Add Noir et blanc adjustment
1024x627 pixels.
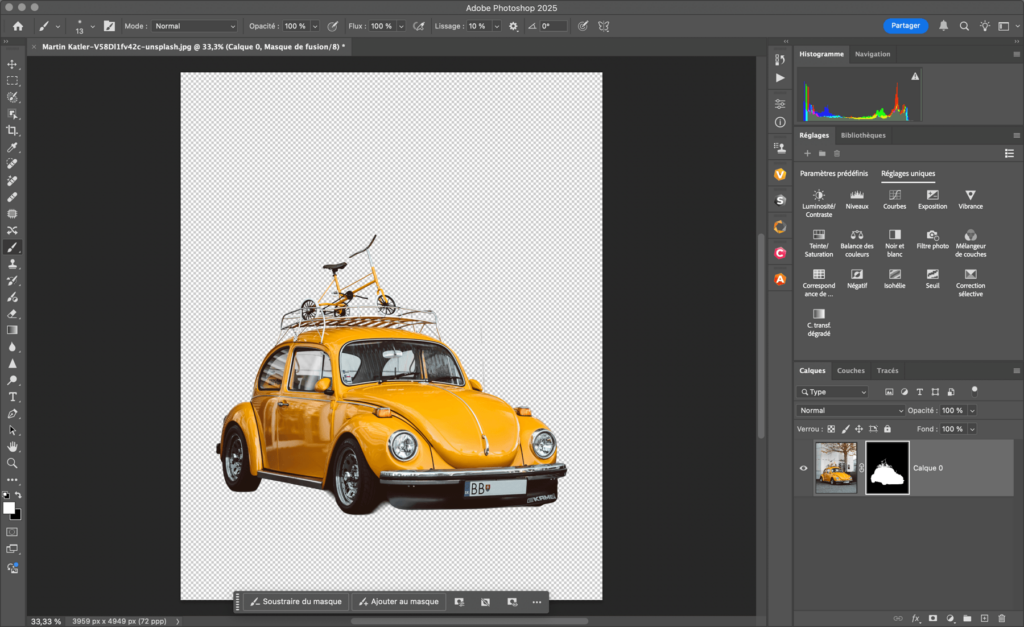895,243
